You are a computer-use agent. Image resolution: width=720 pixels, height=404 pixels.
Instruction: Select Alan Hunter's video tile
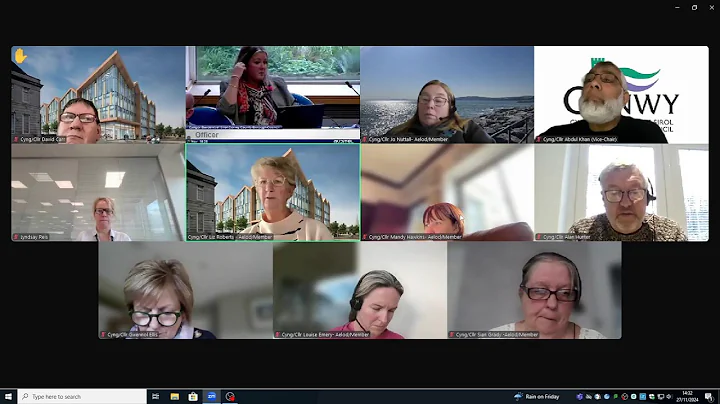(x=621, y=192)
